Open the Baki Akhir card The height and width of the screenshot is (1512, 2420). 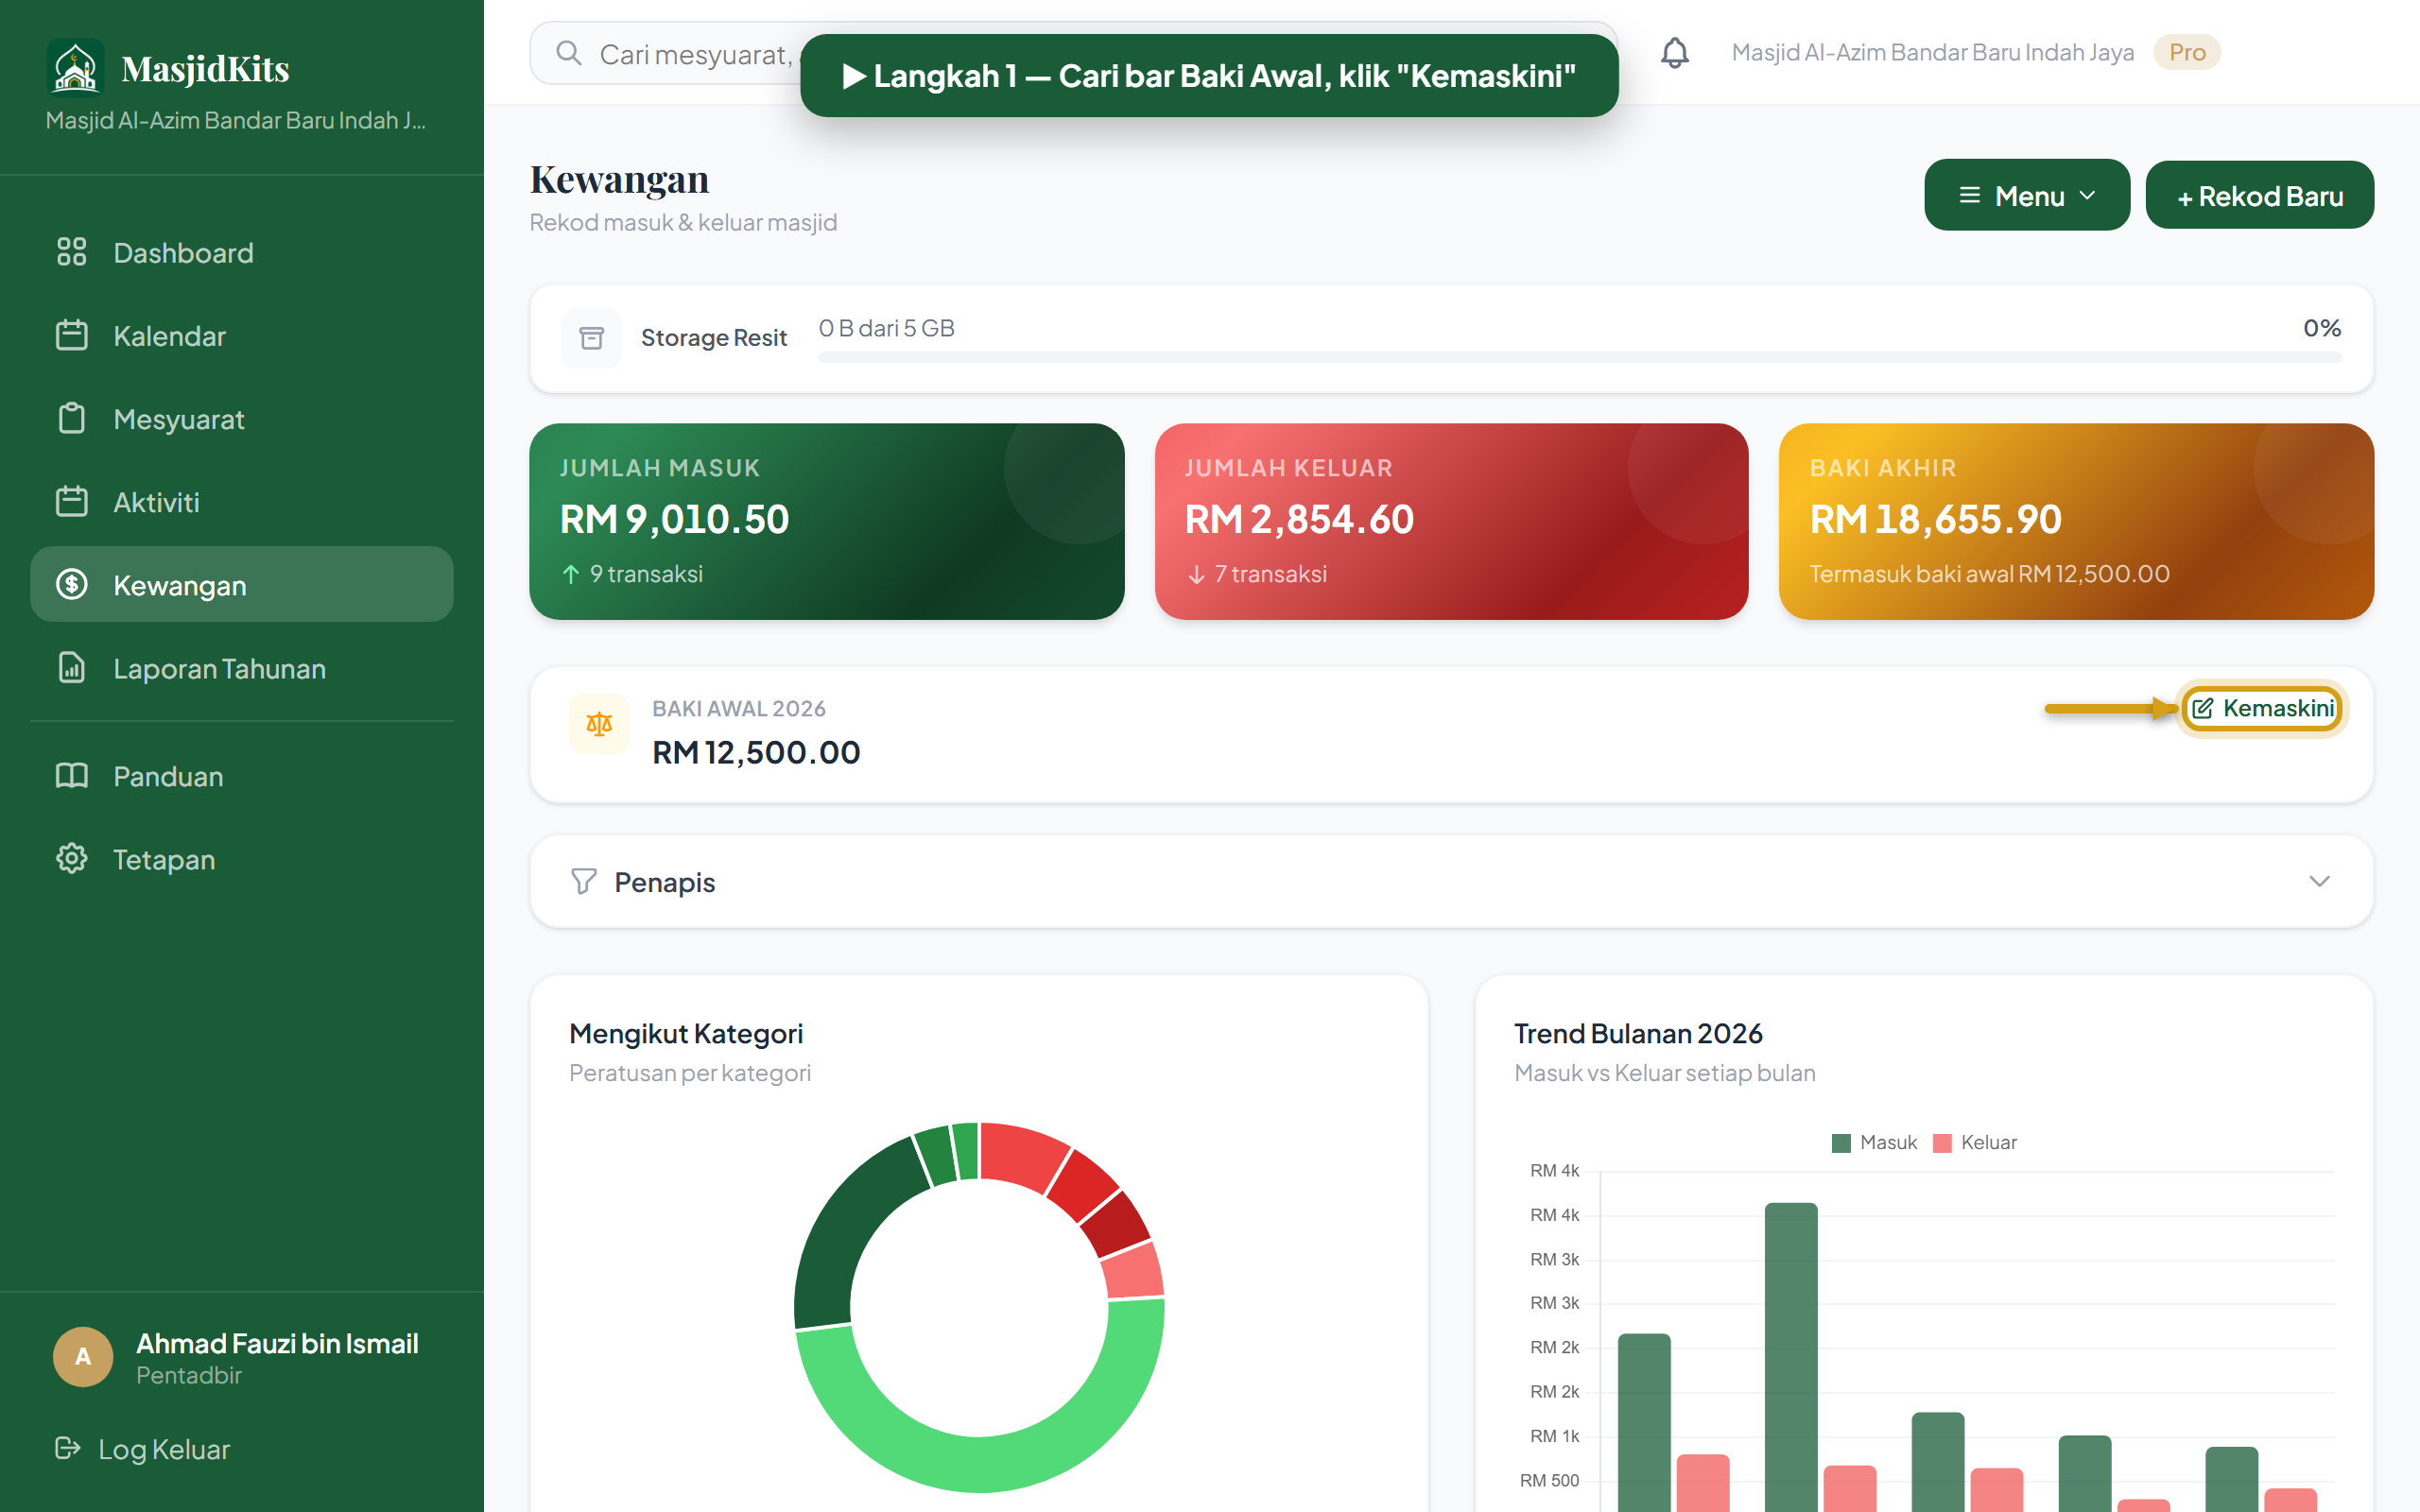click(2076, 521)
